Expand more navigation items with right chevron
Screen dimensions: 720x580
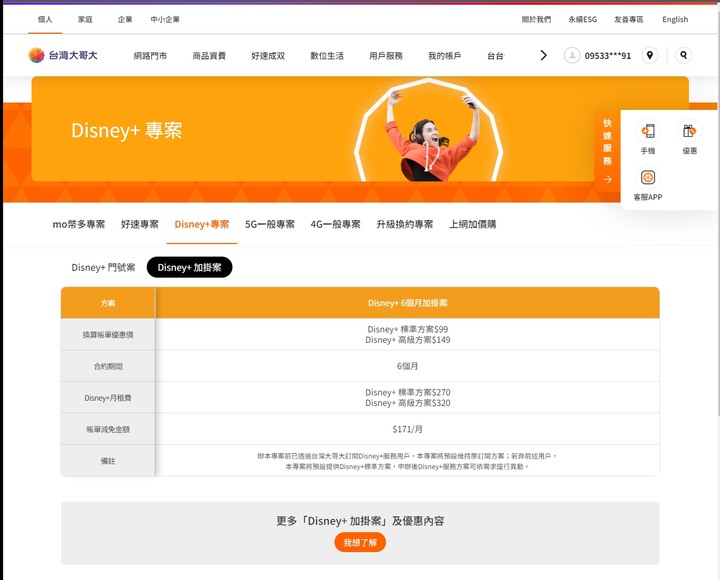point(543,56)
